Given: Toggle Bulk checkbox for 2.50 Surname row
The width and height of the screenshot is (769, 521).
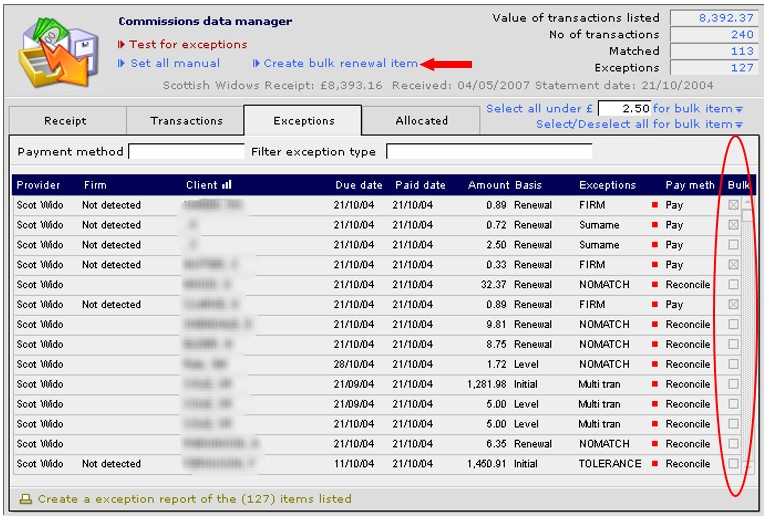Looking at the screenshot, I should click(733, 245).
